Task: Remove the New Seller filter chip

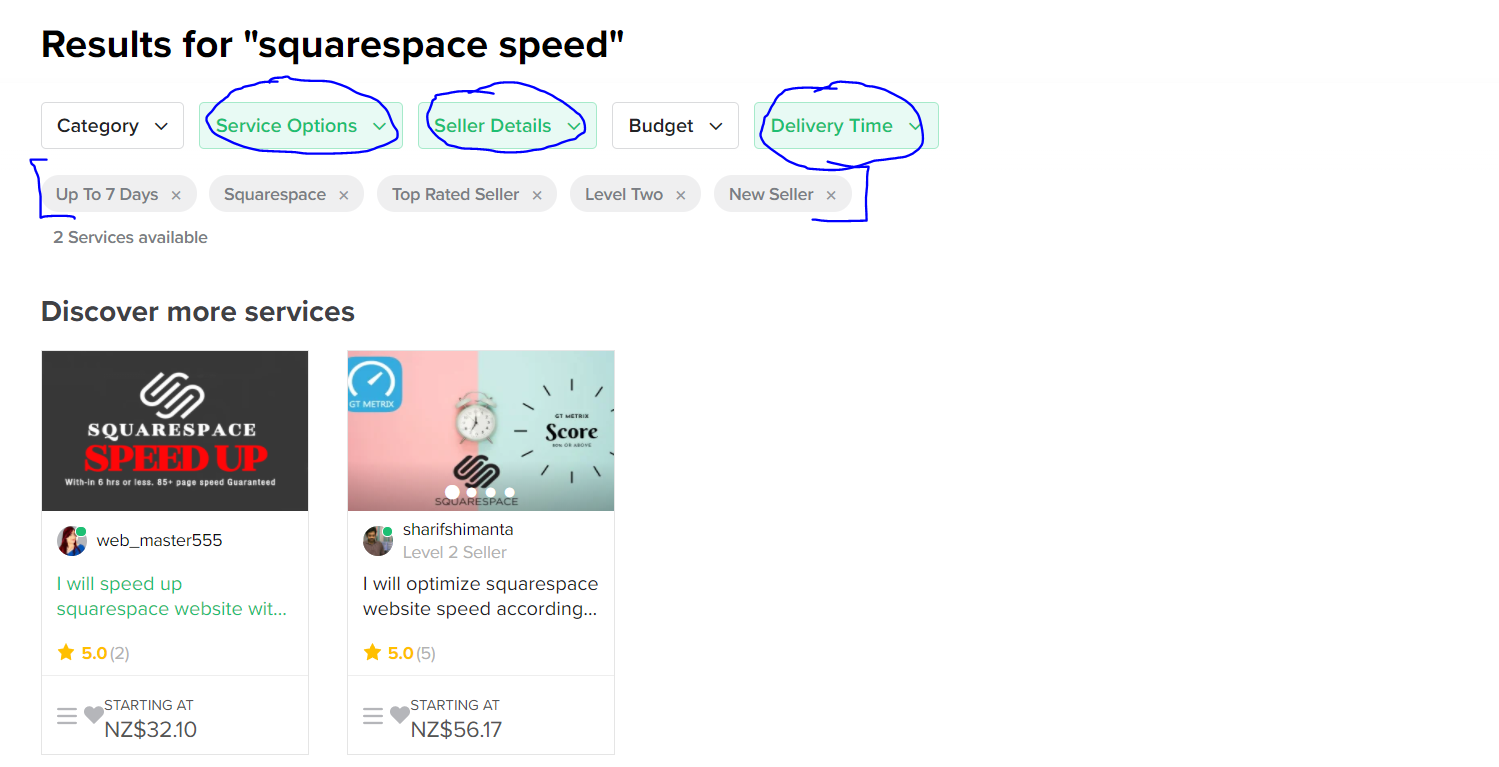Action: coord(831,195)
